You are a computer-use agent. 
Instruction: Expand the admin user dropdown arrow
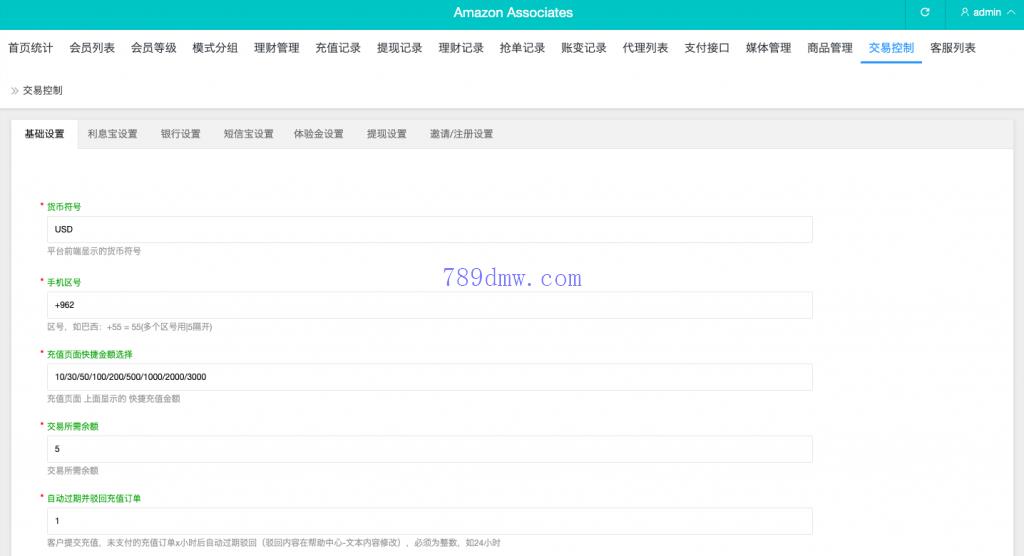coord(1011,13)
